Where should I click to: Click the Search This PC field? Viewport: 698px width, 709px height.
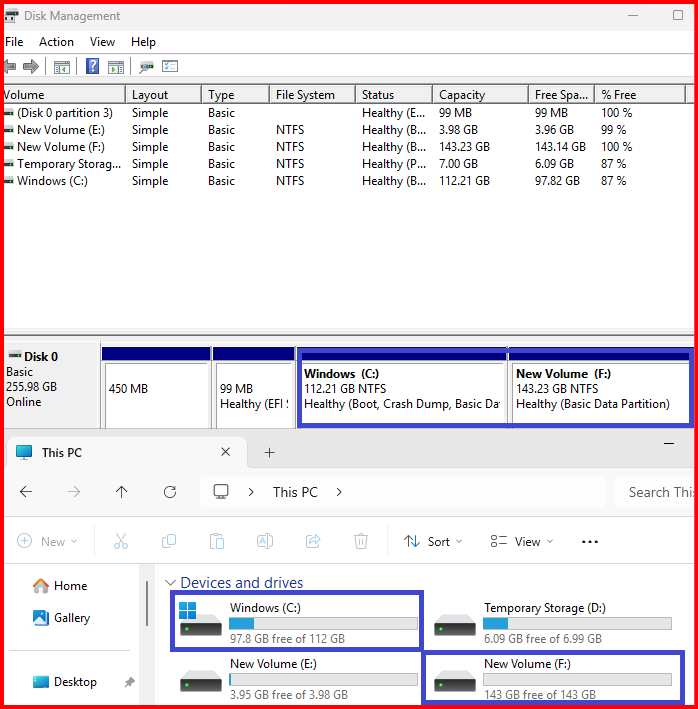pos(658,492)
